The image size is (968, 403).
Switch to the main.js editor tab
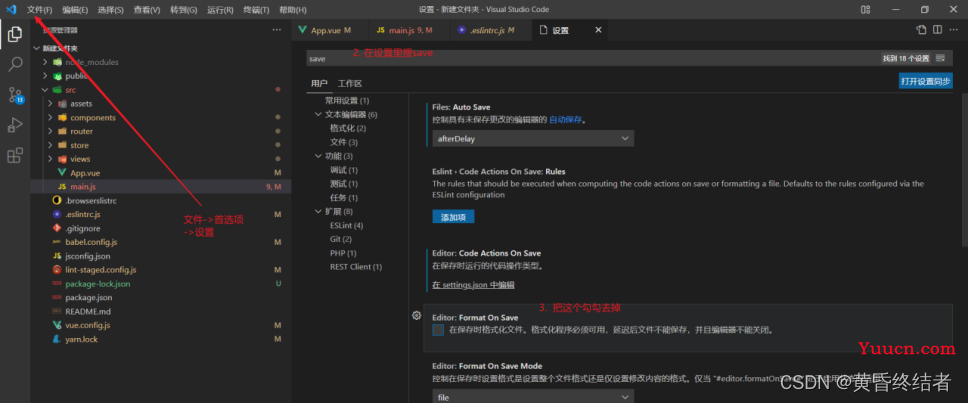click(x=409, y=30)
